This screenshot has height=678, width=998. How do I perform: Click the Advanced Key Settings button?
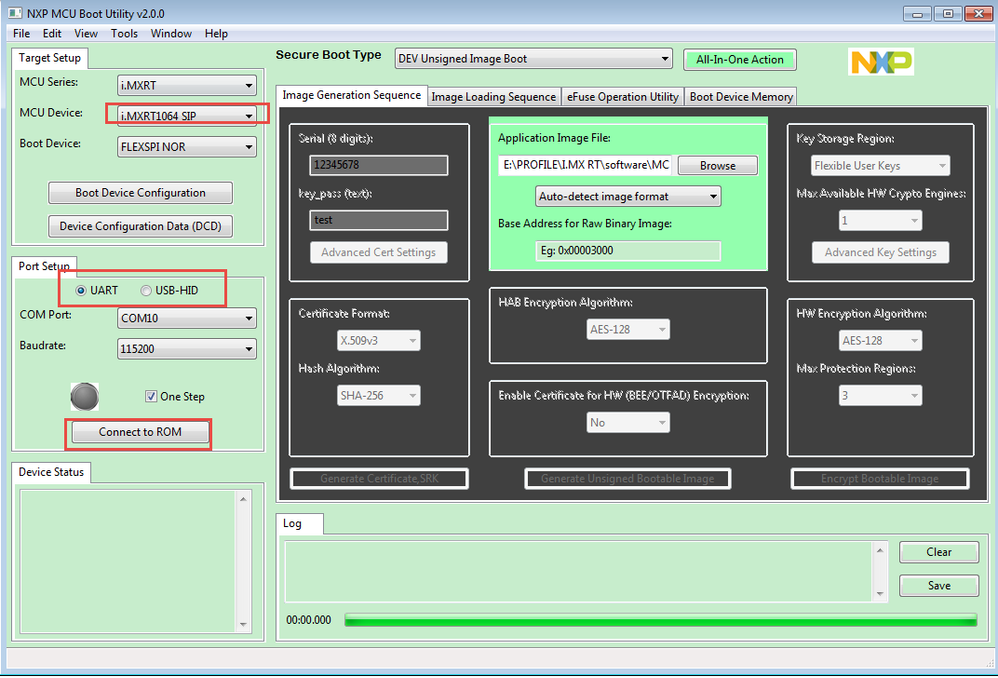pos(880,252)
